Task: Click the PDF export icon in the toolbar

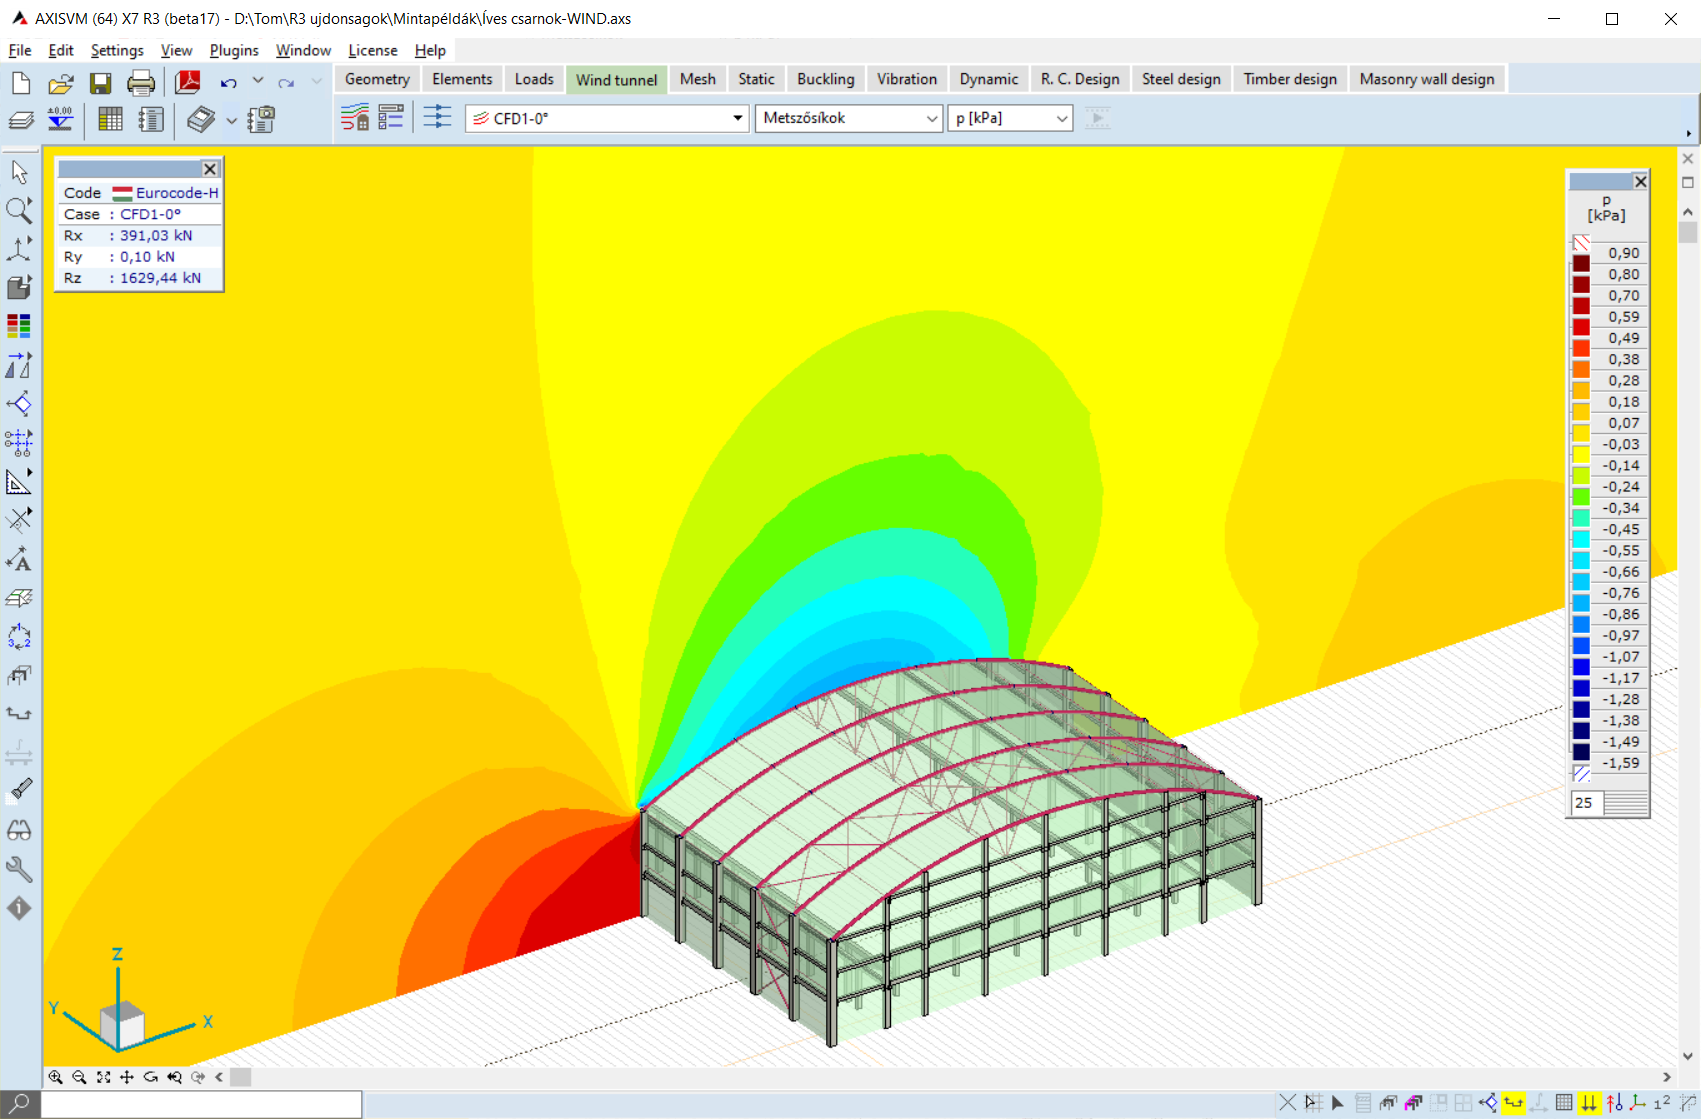Action: (x=188, y=82)
